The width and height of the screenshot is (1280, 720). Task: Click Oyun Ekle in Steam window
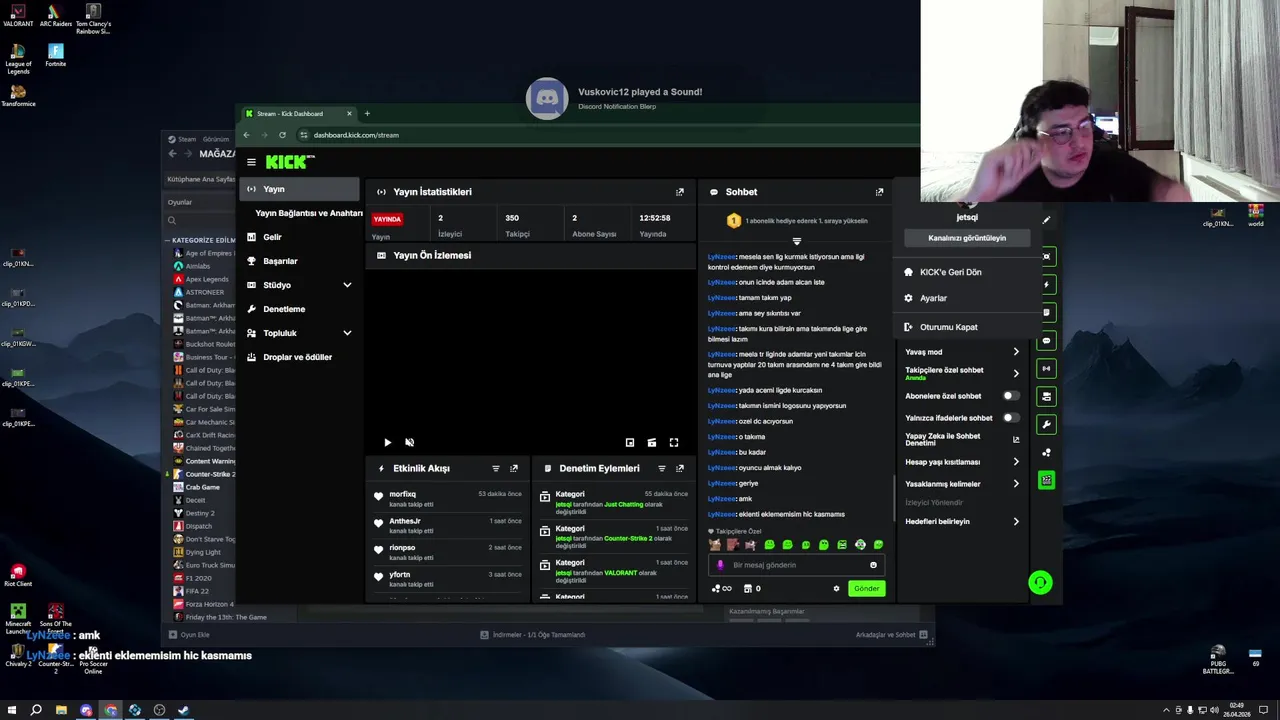click(188, 635)
